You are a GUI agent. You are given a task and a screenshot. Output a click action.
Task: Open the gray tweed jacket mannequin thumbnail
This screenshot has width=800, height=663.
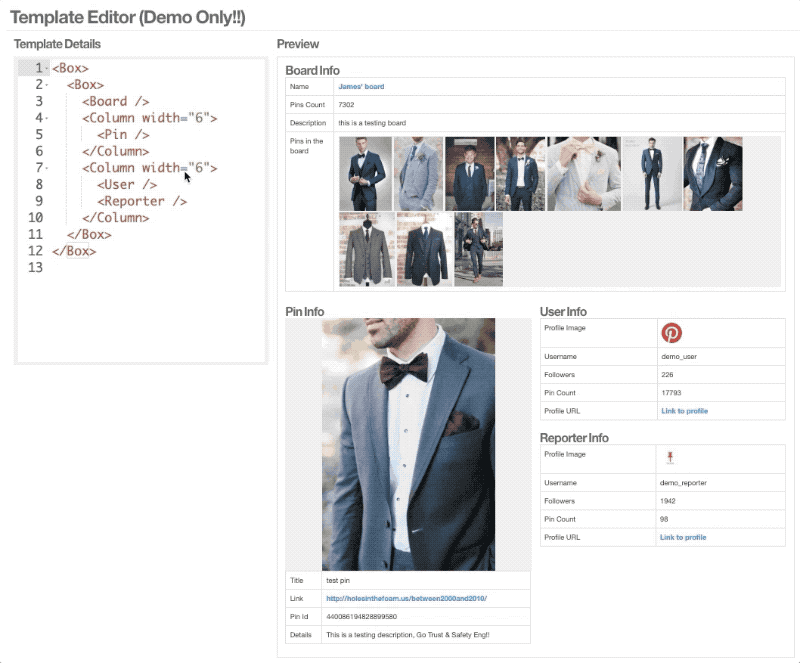pos(367,249)
